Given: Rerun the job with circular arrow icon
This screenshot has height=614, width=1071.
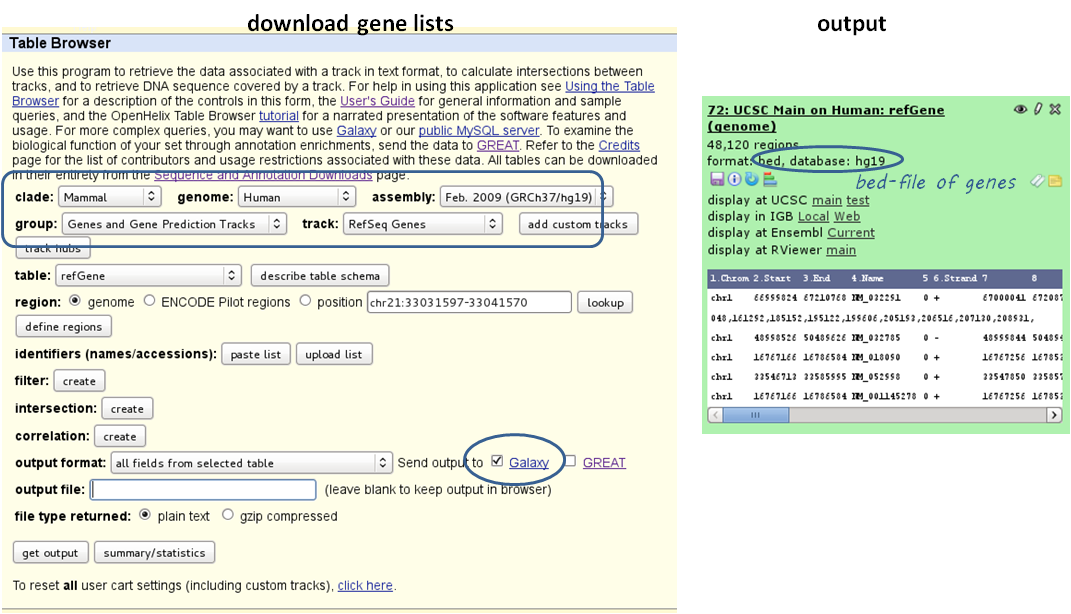Looking at the screenshot, I should (751, 179).
